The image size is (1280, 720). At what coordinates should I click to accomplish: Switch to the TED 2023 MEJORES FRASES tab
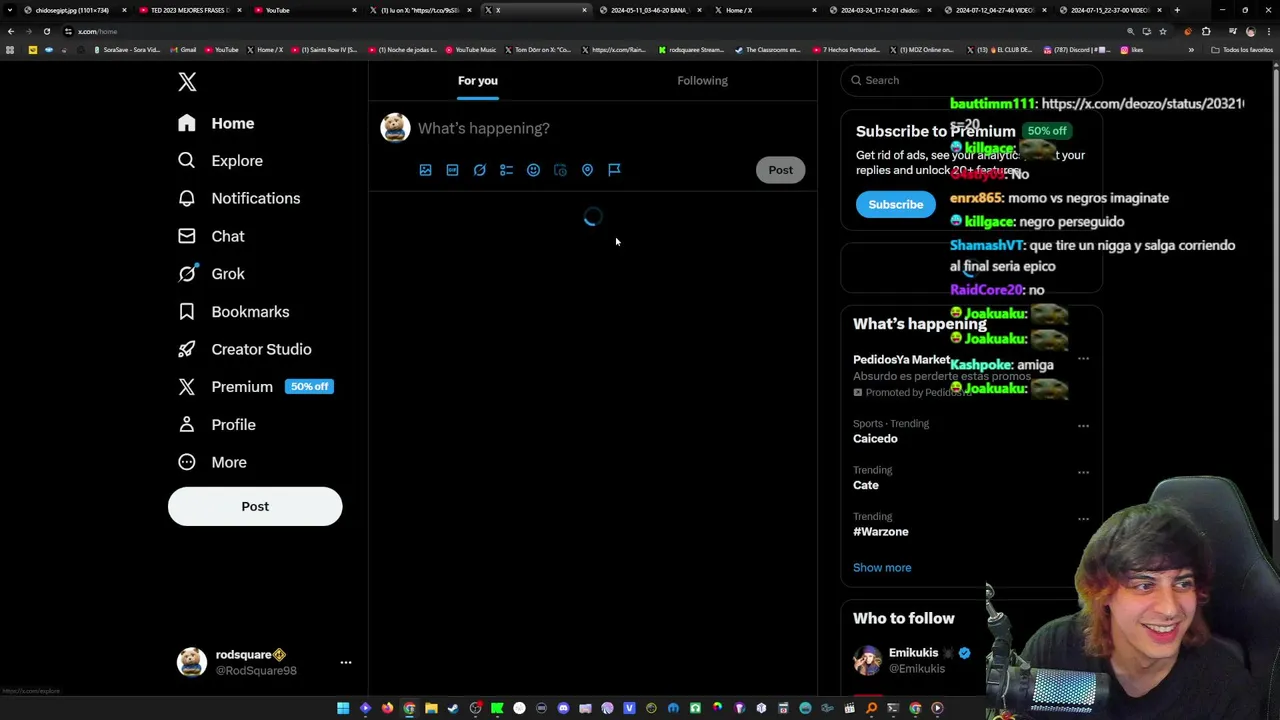coord(189,10)
